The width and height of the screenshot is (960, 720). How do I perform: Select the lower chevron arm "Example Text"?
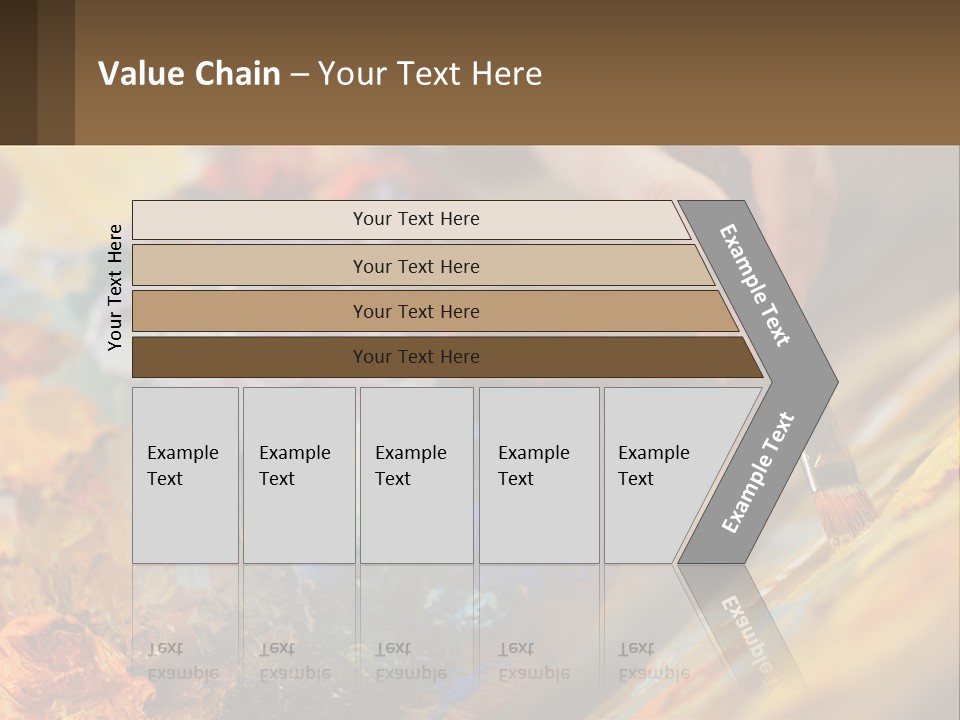click(758, 472)
